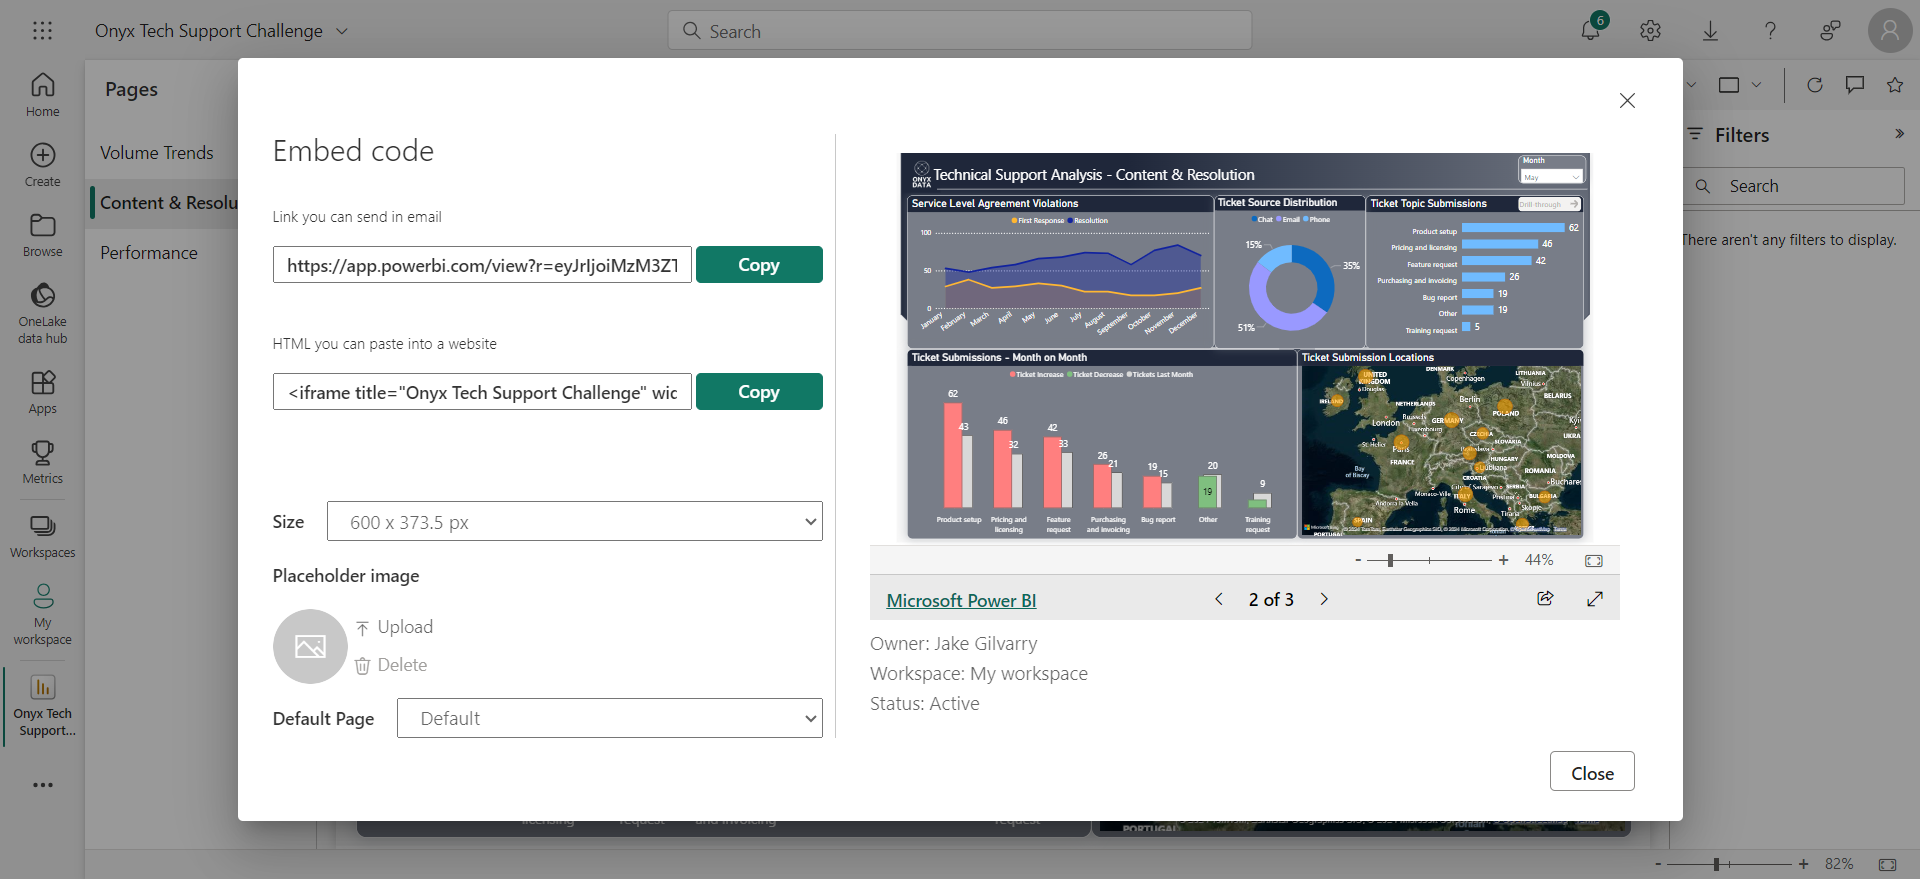1920x879 pixels.
Task: Click the email link text field
Action: 482,265
